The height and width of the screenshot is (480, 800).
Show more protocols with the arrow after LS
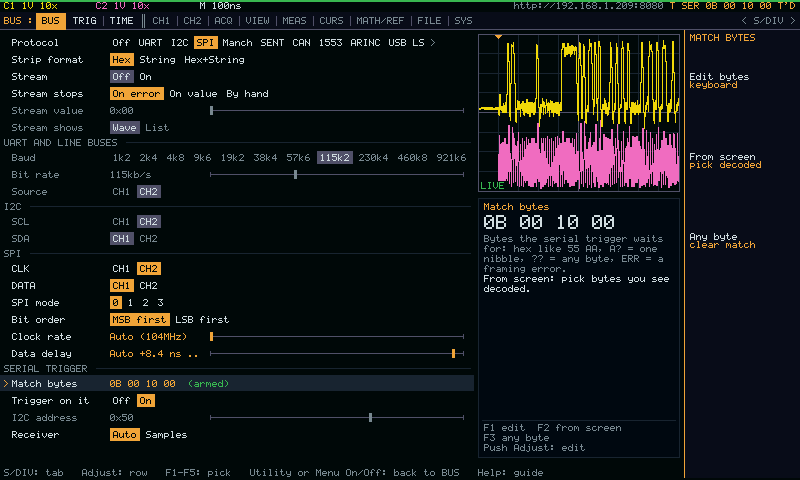click(x=433, y=43)
